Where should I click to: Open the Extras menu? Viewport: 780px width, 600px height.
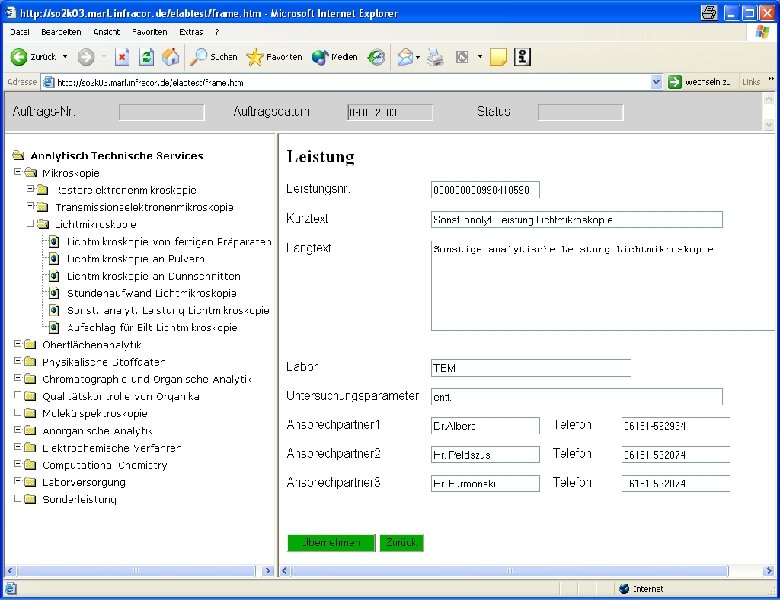(x=191, y=32)
